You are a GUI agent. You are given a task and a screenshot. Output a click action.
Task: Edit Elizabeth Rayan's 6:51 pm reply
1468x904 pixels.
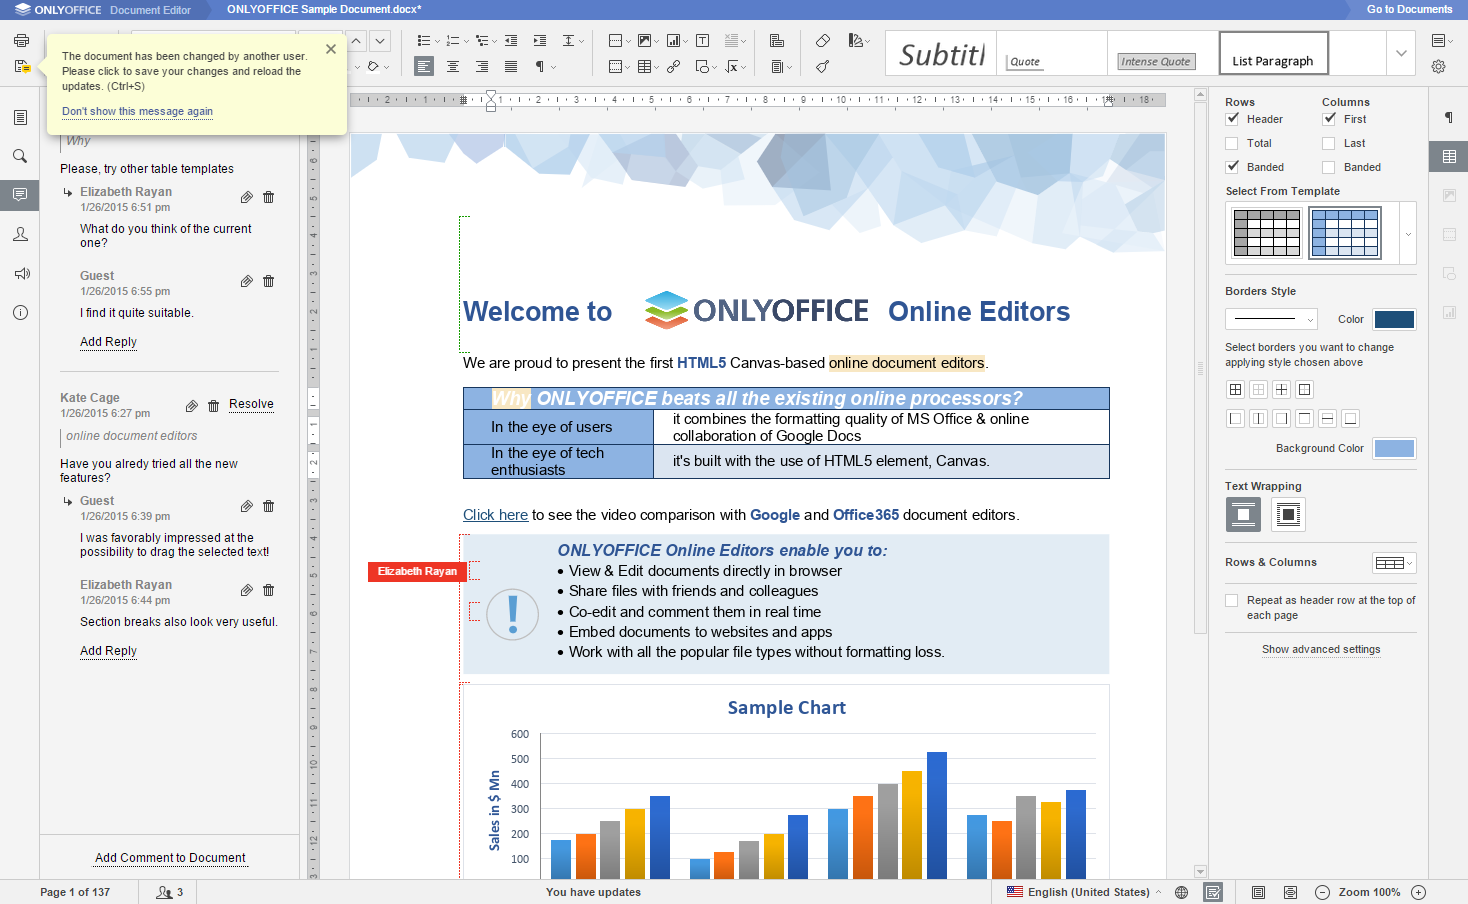[x=246, y=197]
